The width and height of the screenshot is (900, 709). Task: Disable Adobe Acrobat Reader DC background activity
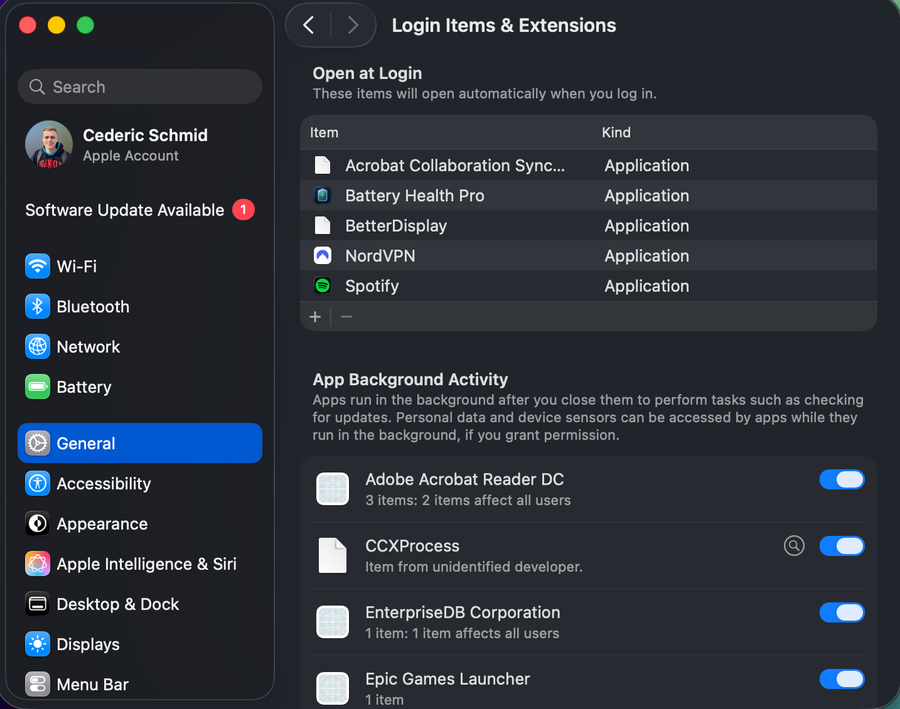click(x=842, y=479)
